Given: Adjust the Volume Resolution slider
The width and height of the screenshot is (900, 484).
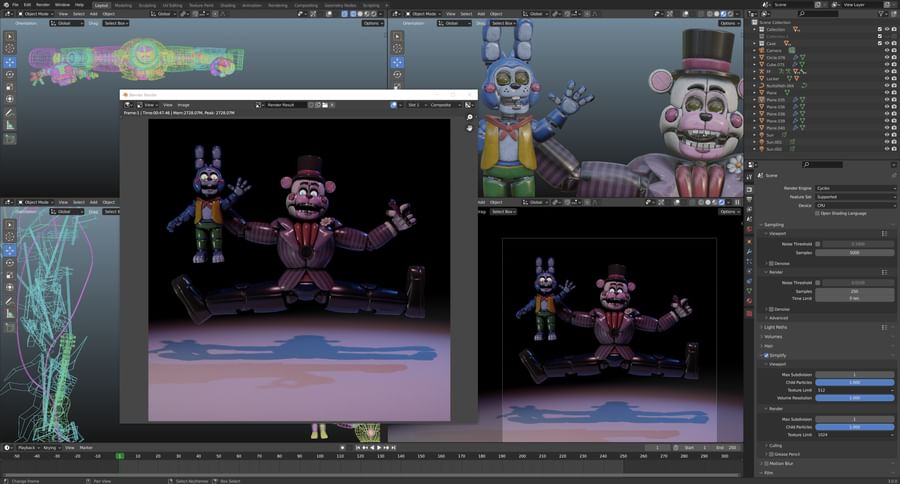Looking at the screenshot, I should point(855,398).
